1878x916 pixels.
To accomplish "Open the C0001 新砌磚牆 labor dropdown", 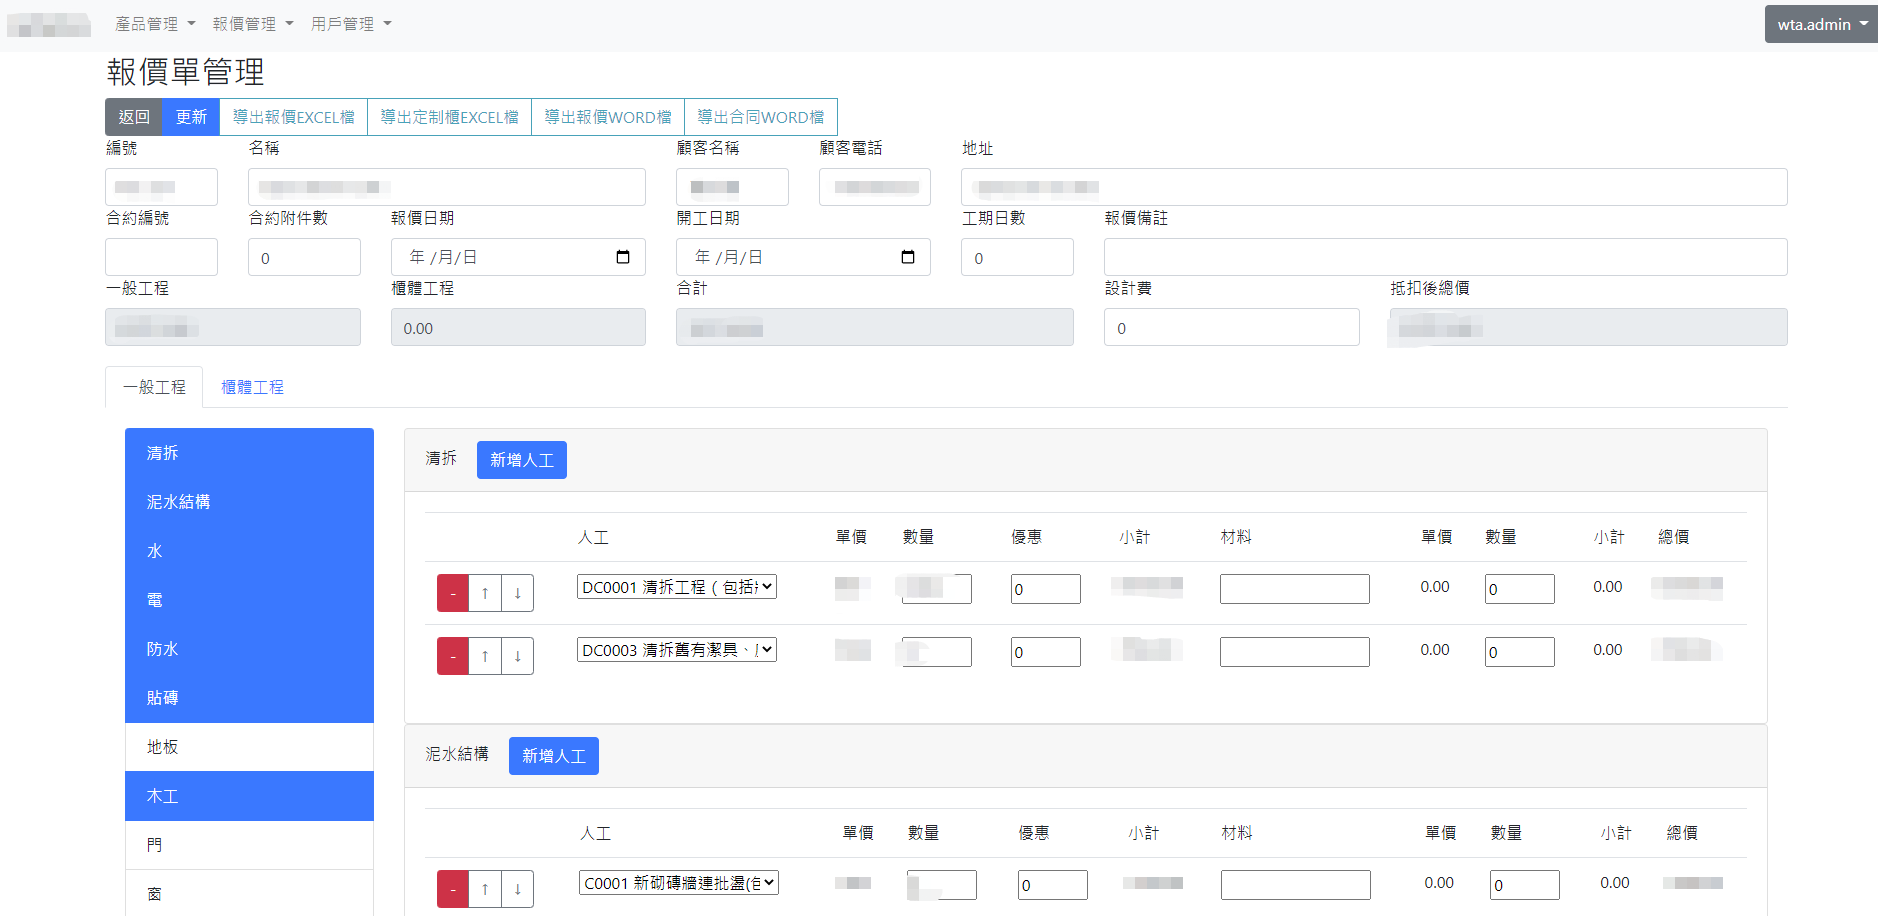I will point(679,883).
